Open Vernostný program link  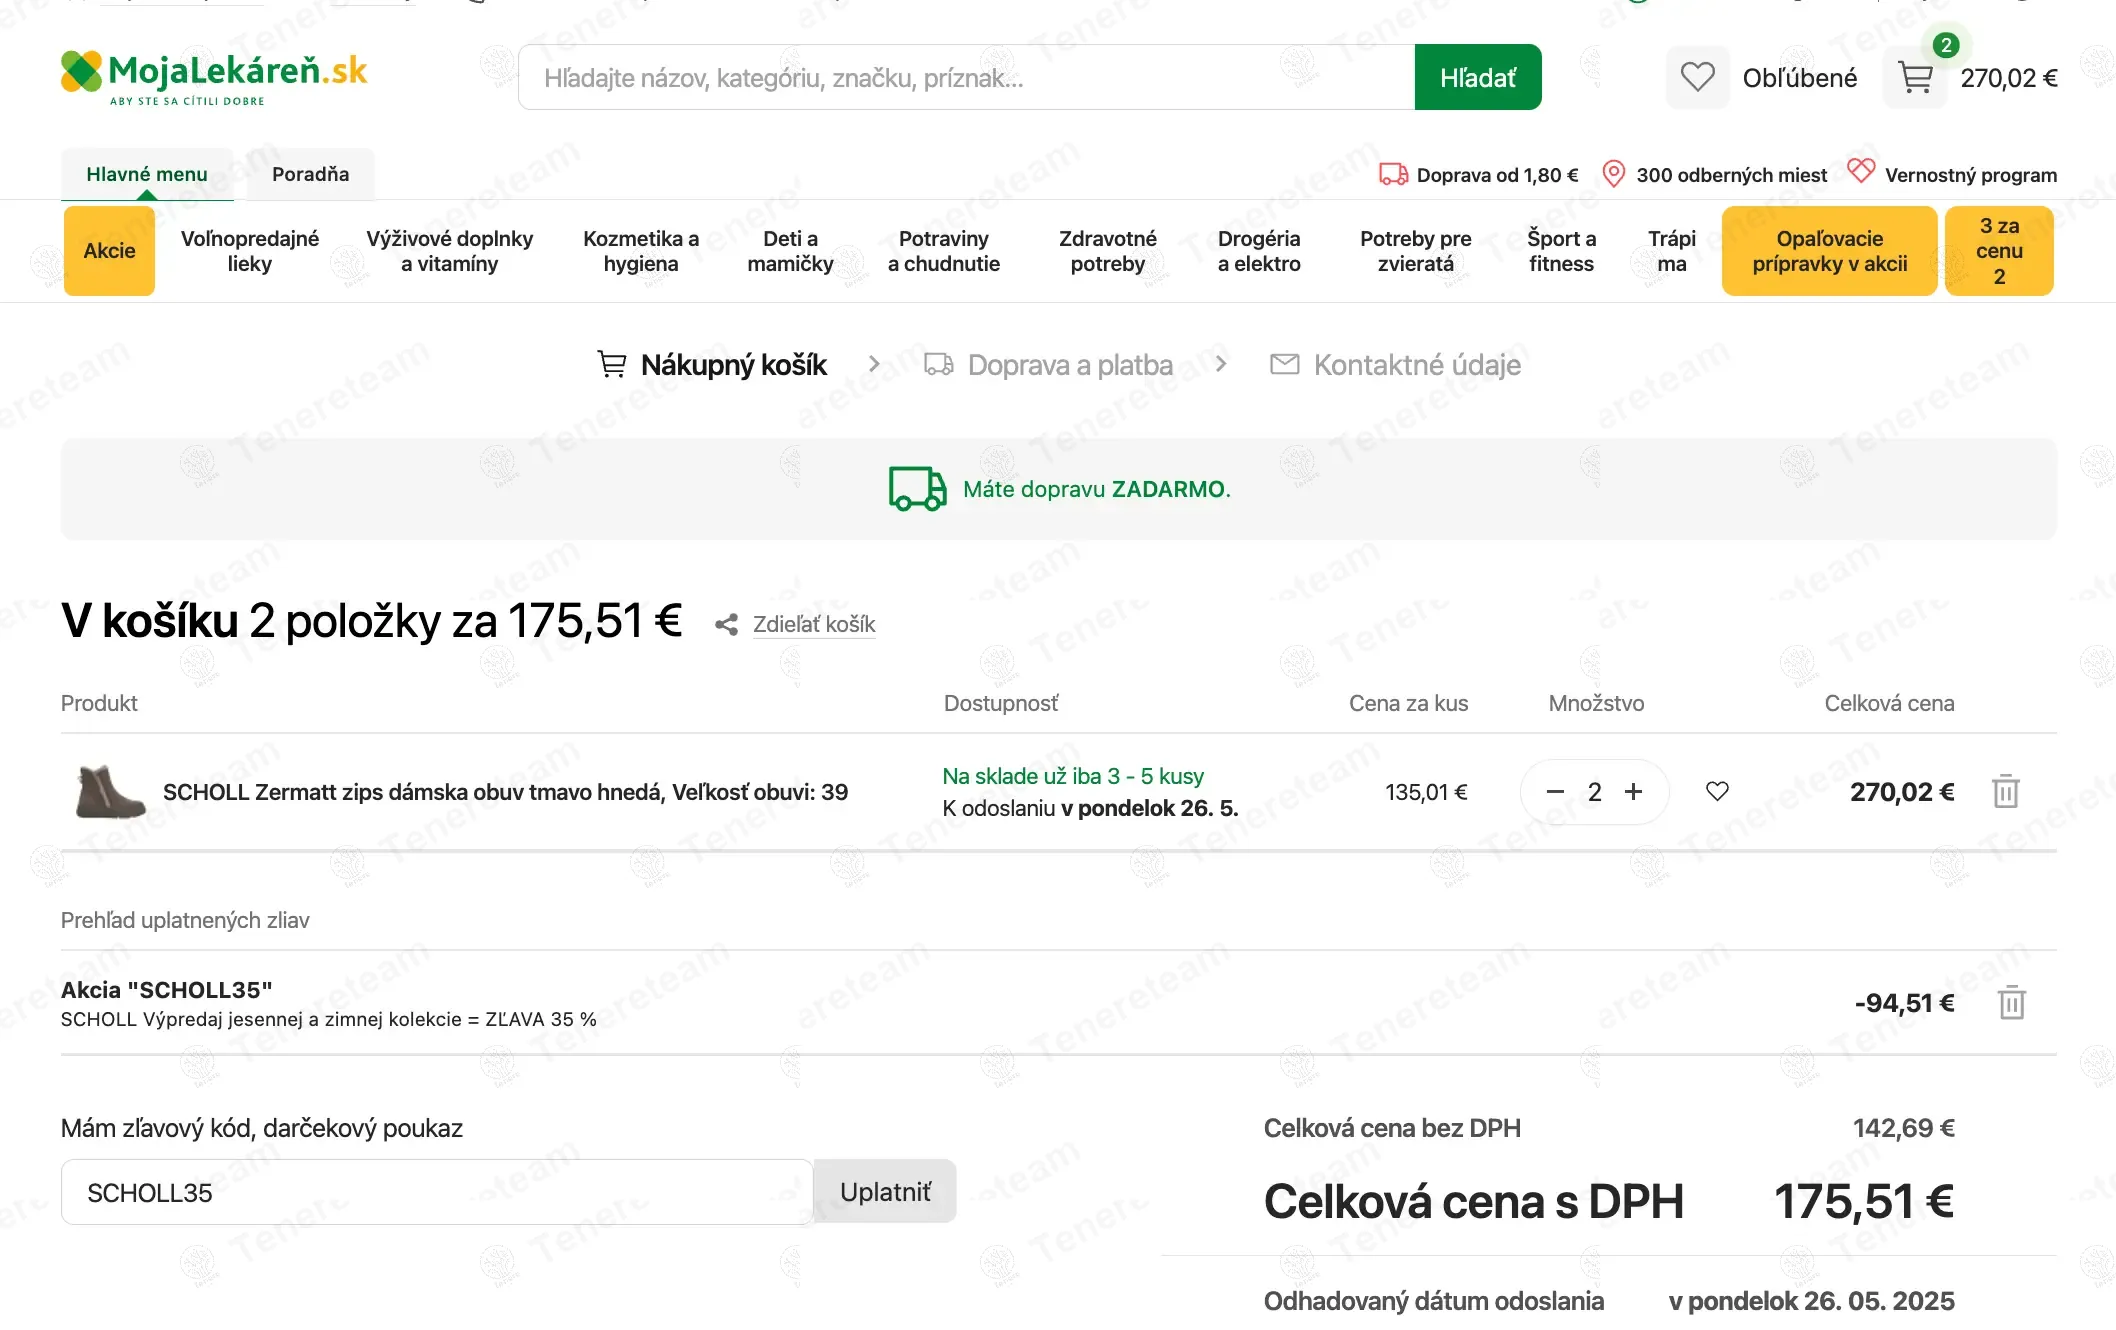(x=1971, y=175)
